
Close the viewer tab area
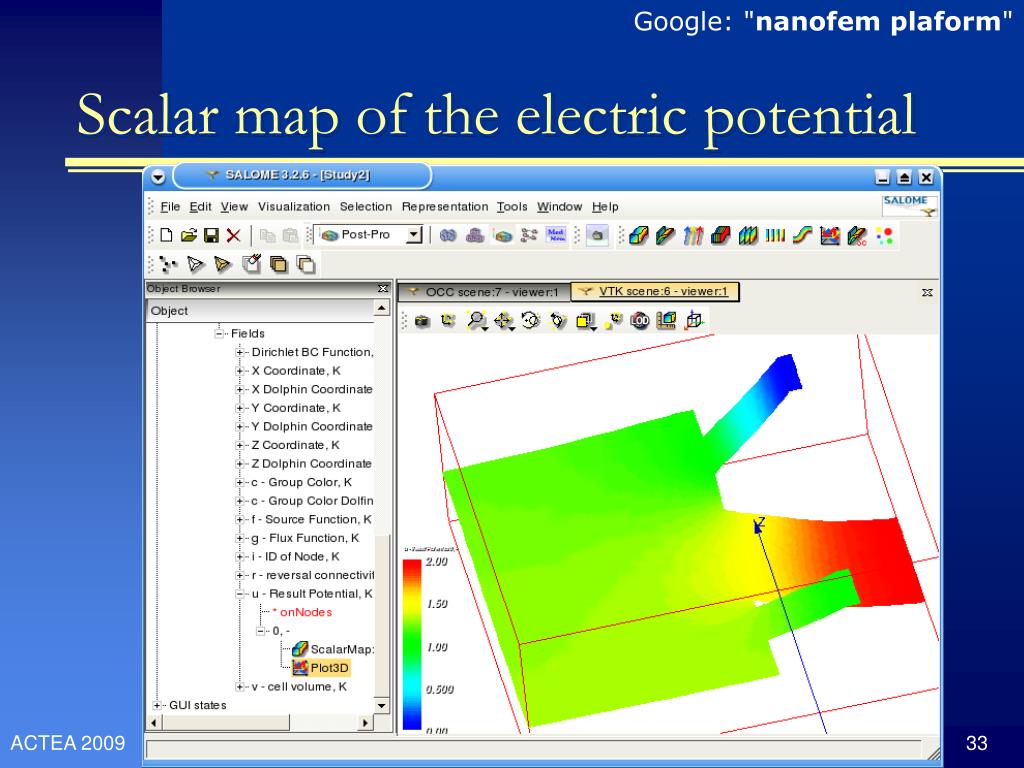click(927, 293)
